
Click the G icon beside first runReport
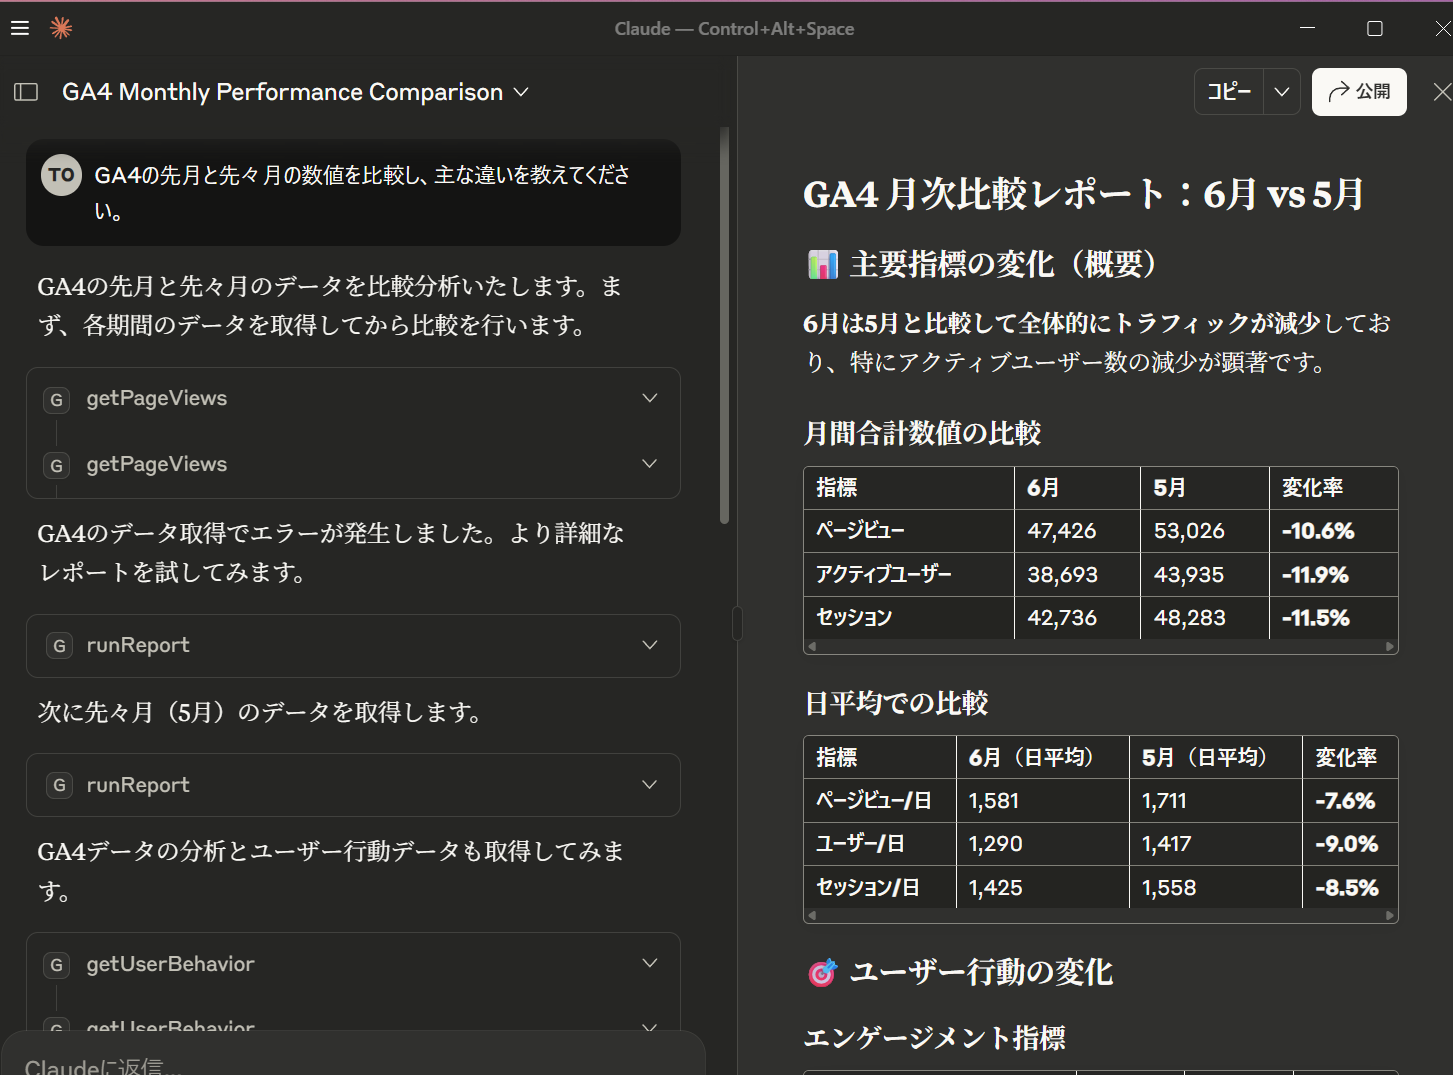(x=59, y=646)
